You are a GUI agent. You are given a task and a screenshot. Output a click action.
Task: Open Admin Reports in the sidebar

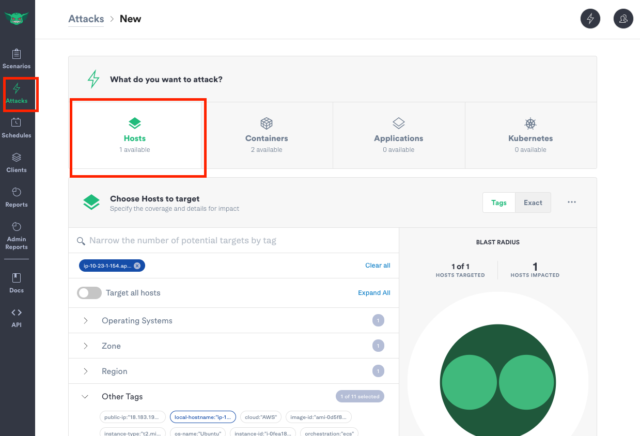[x=16, y=236]
